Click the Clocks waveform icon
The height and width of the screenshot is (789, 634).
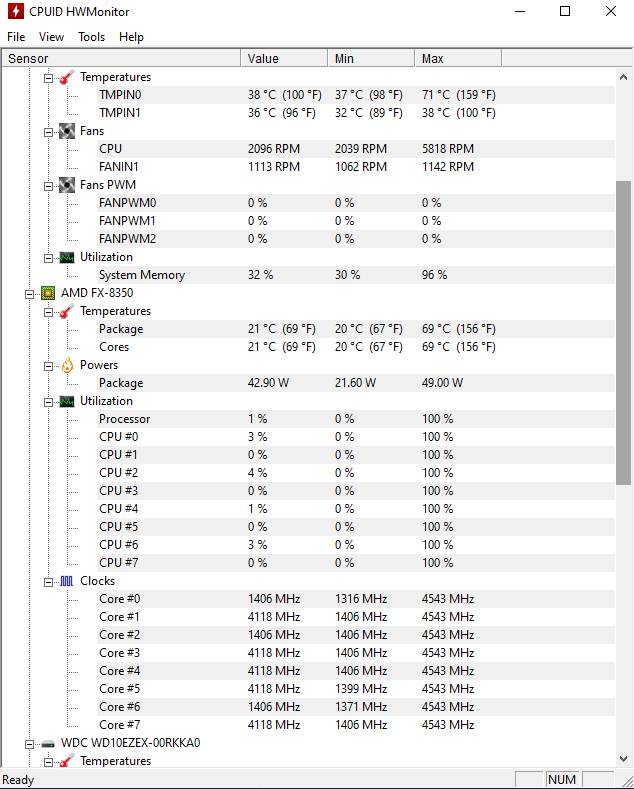point(67,581)
